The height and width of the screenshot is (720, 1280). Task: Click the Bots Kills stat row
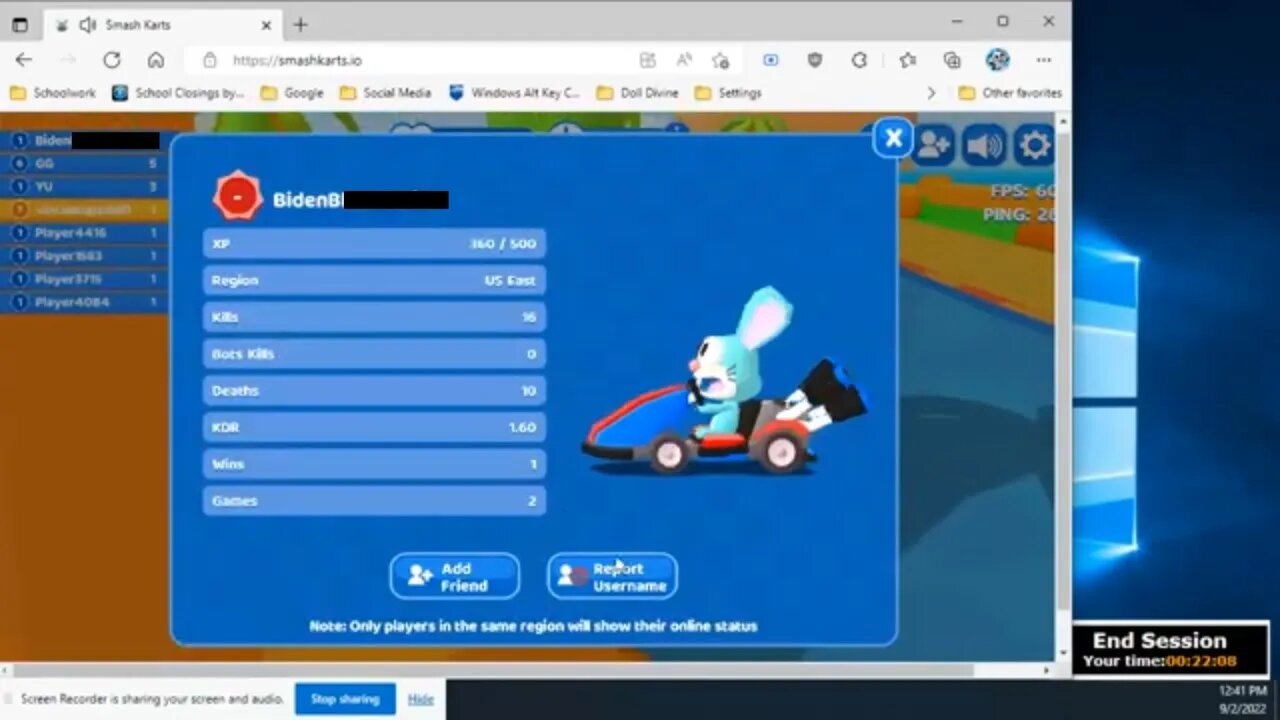click(x=374, y=353)
